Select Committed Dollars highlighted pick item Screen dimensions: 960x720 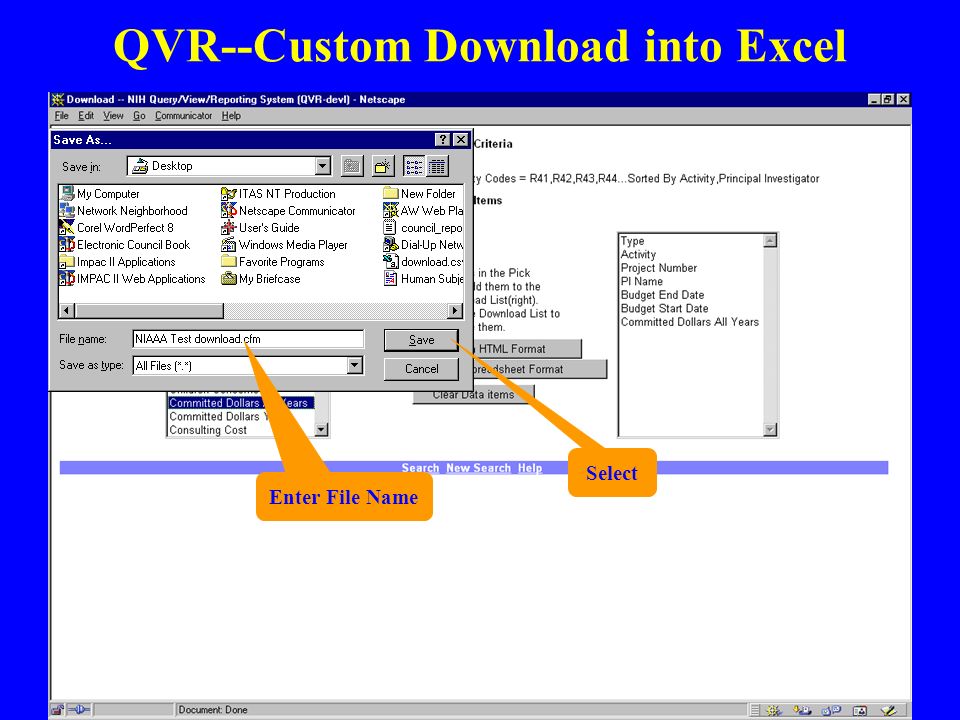click(241, 403)
